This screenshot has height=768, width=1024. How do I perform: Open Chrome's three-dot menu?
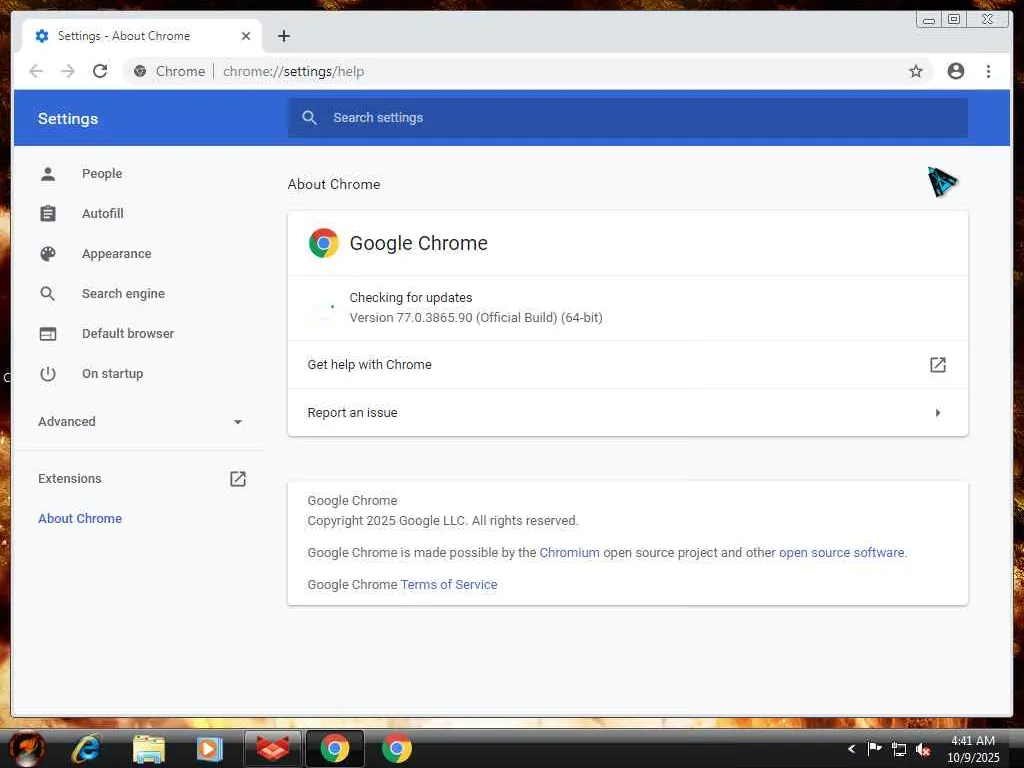point(988,71)
